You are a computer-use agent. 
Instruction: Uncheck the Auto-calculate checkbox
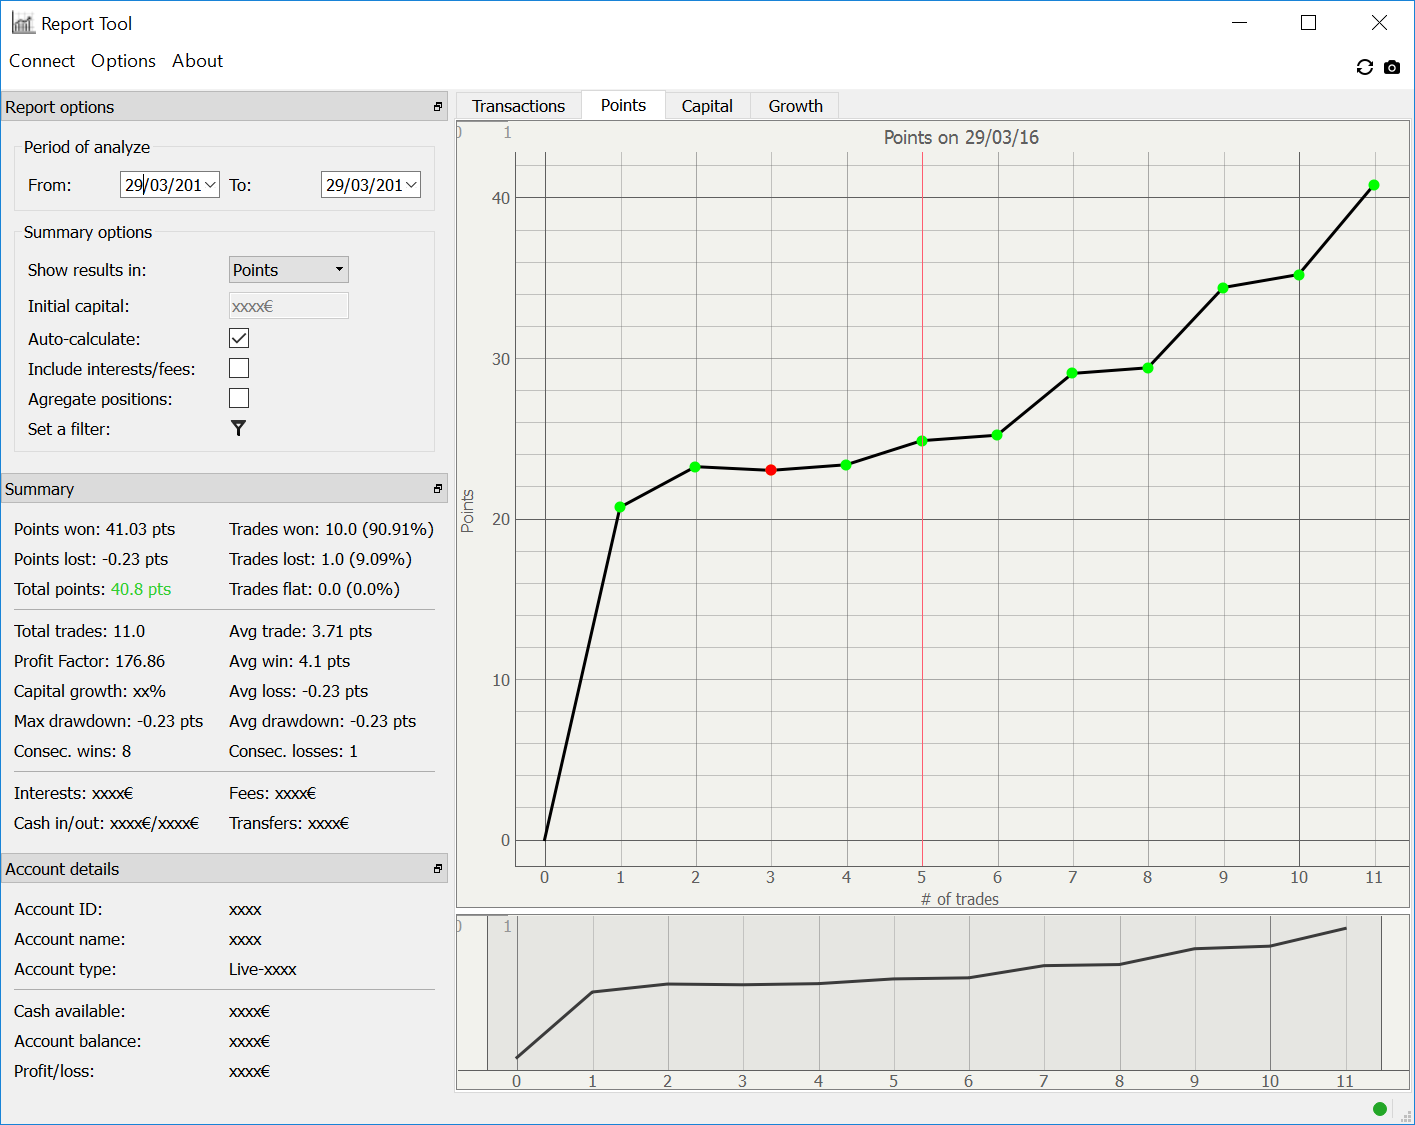239,339
